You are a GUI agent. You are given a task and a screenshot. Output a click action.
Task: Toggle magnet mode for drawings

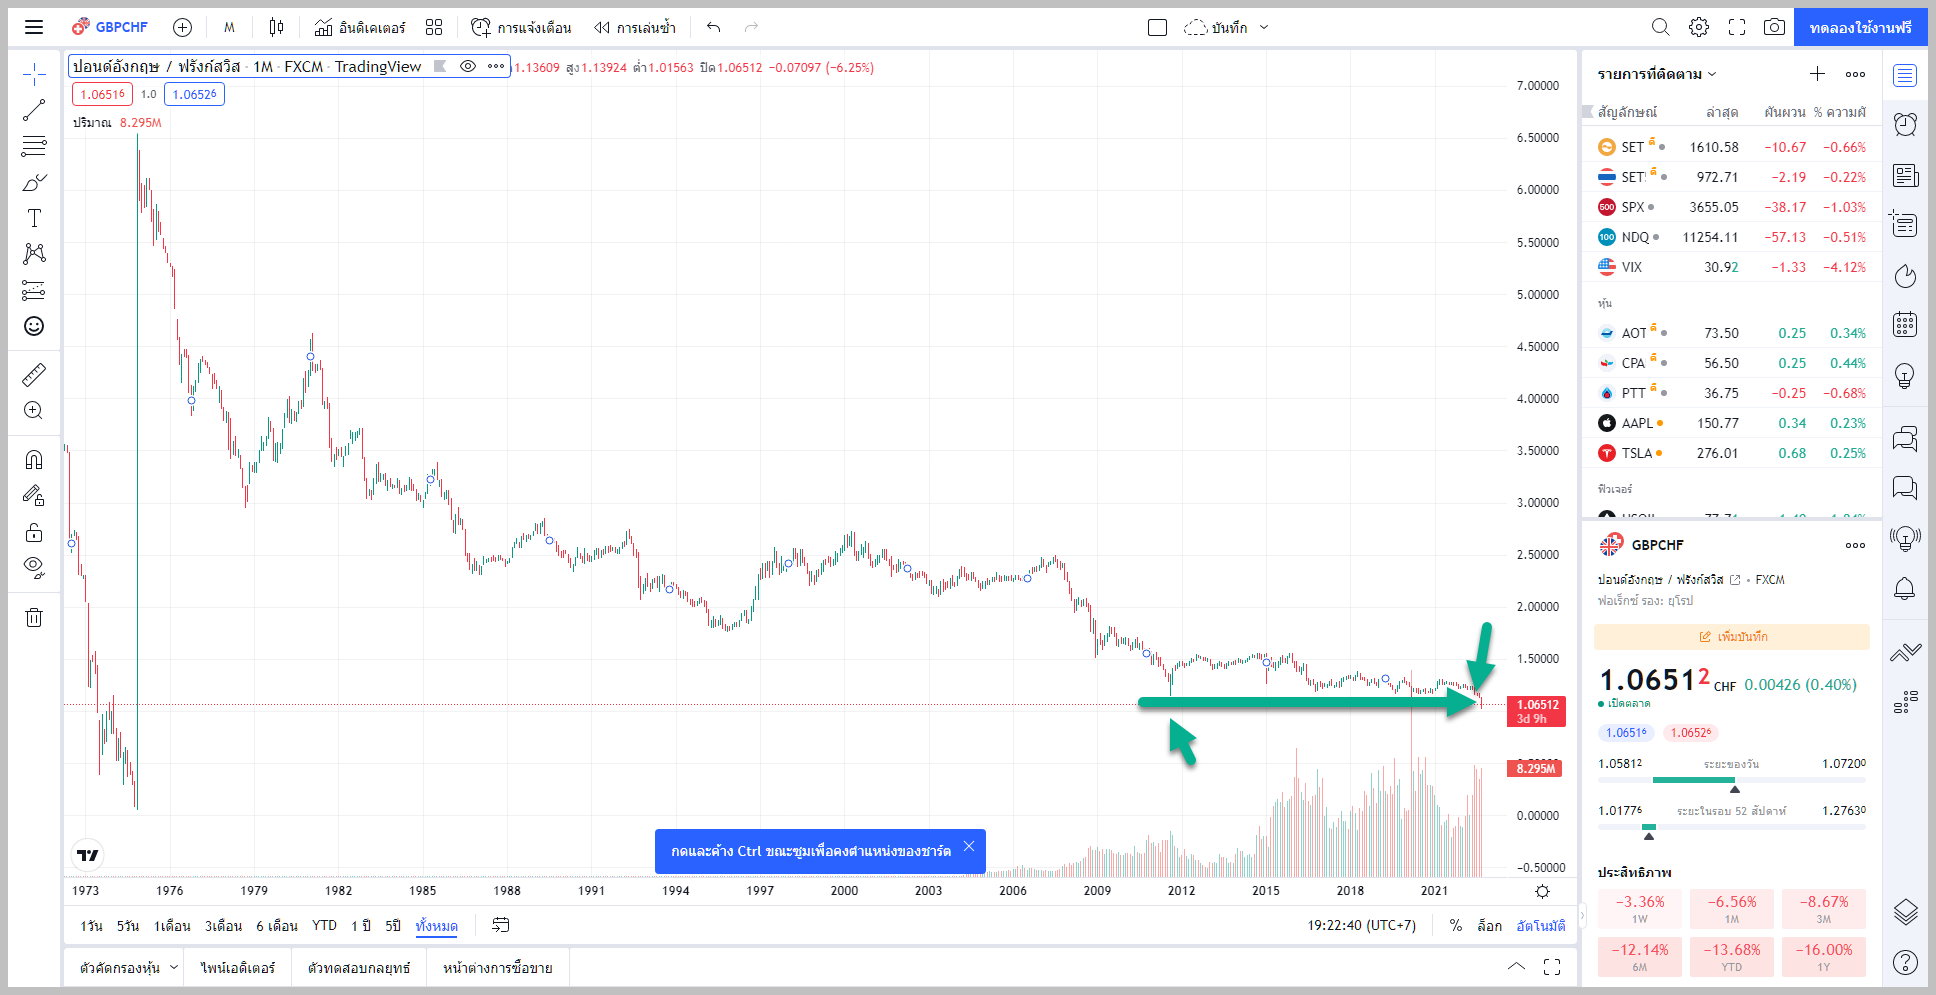[34, 460]
